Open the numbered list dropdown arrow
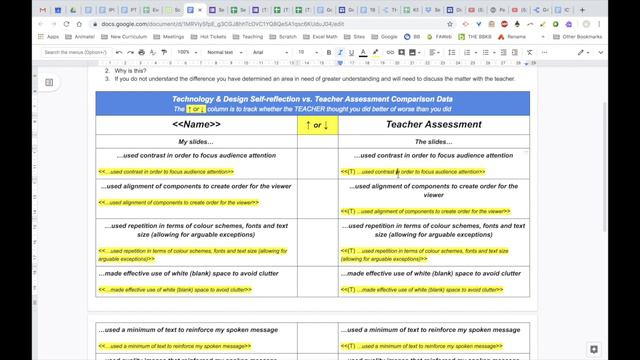 pyautogui.click(x=476, y=53)
